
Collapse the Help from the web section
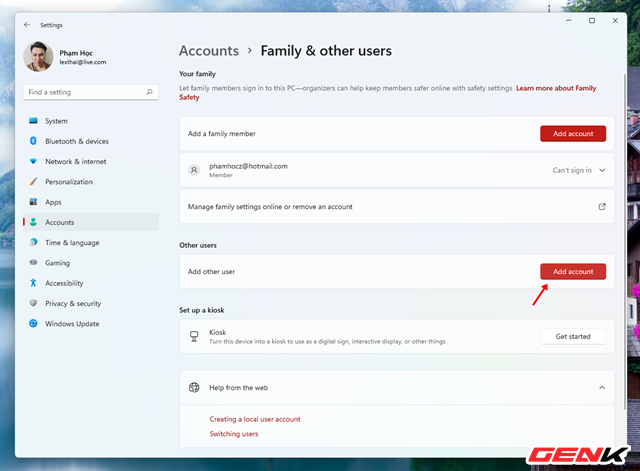click(x=602, y=388)
